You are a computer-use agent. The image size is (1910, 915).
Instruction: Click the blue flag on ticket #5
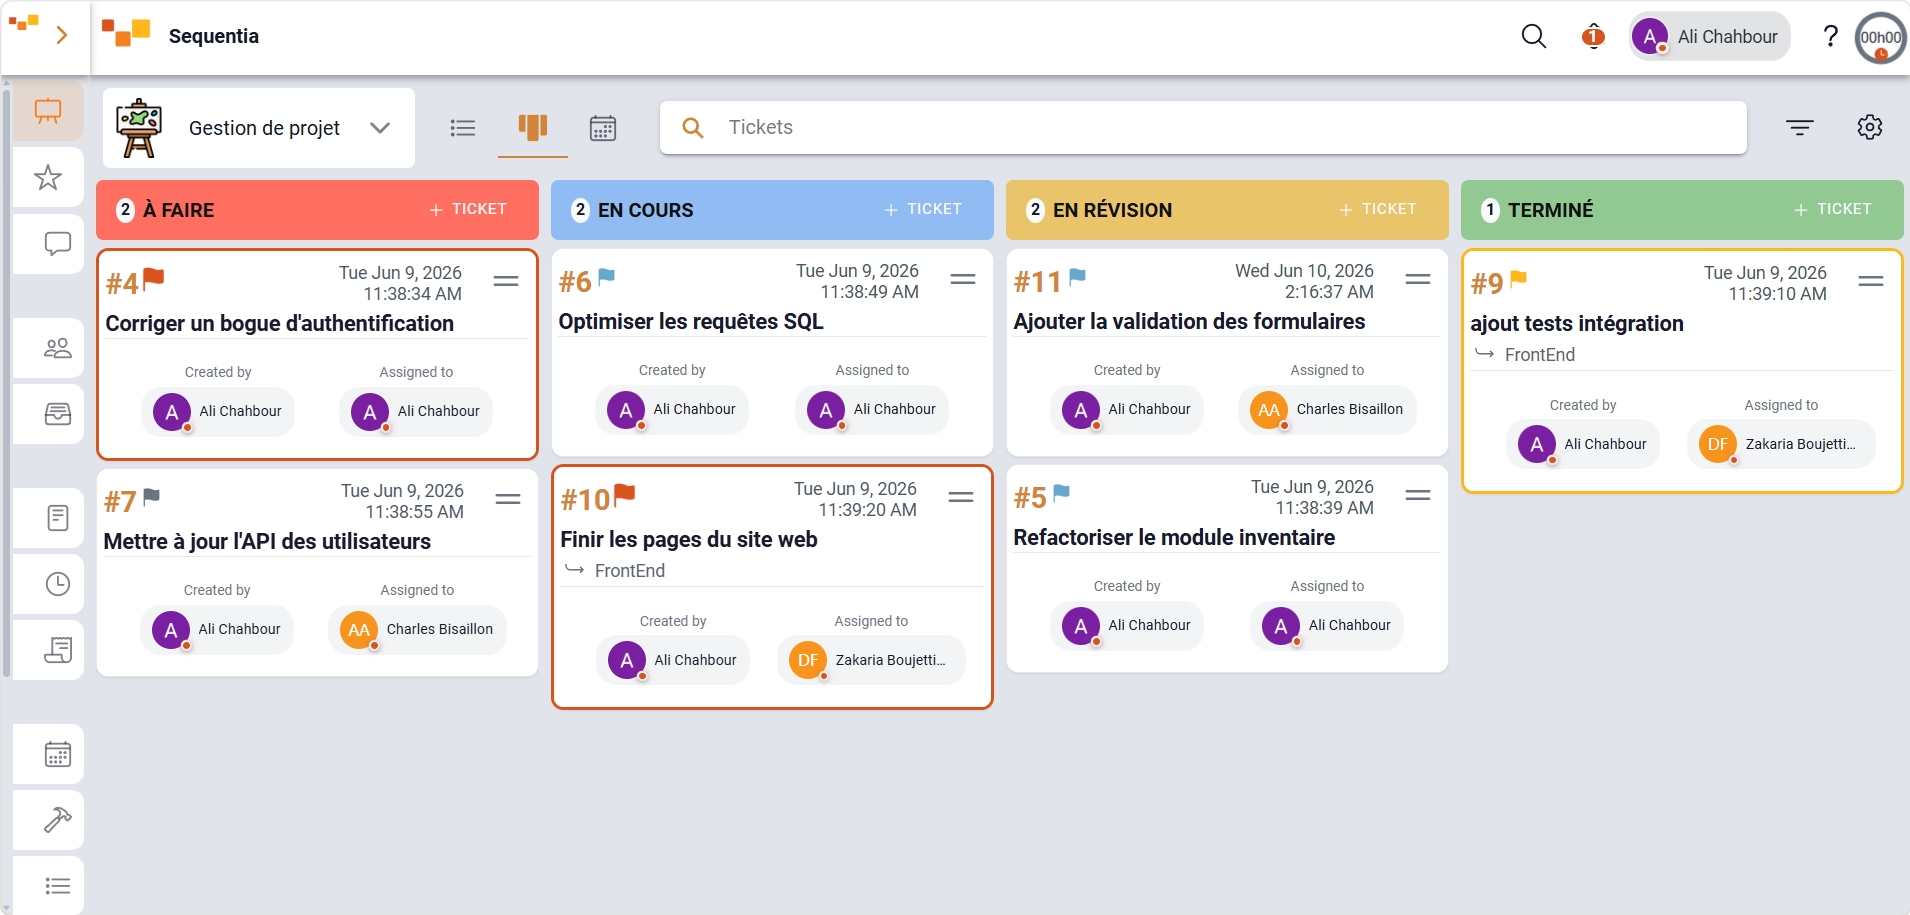1061,493
